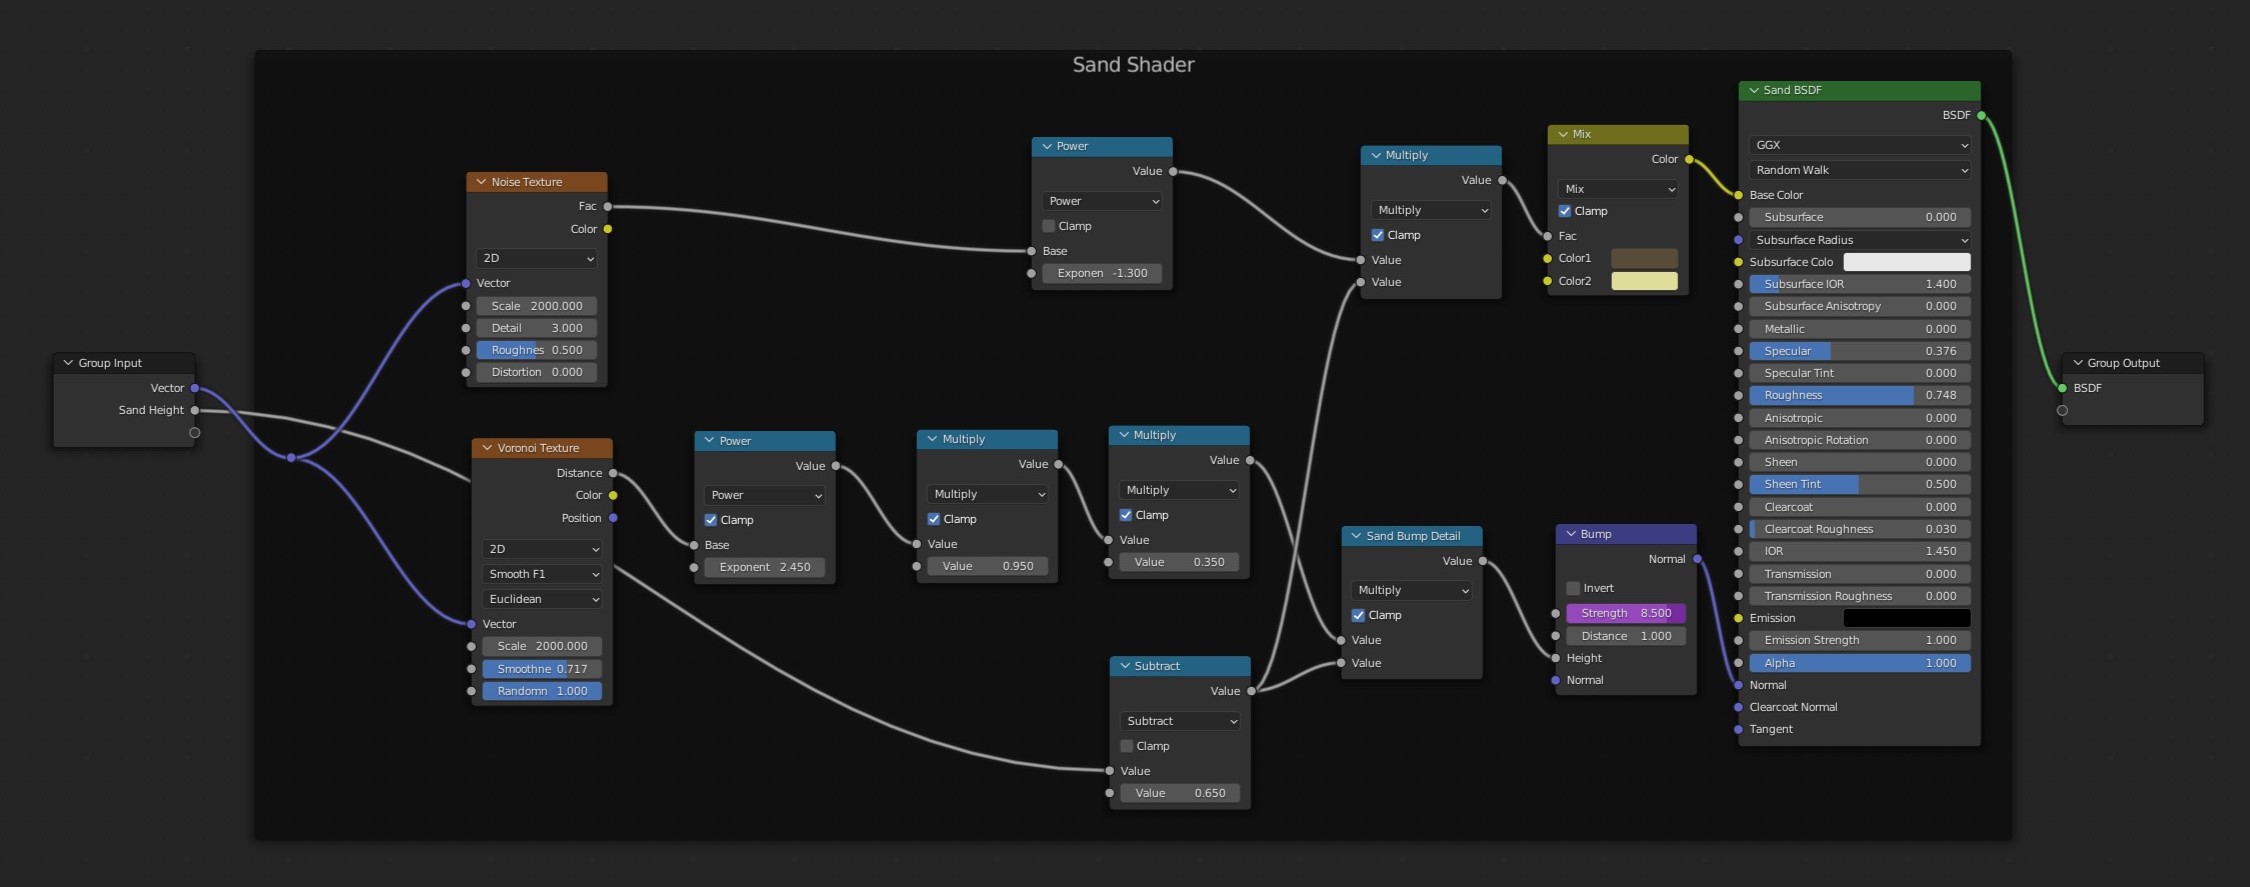Collapse the Sand Bump Detail node
2250x887 pixels.
pyautogui.click(x=1356, y=536)
